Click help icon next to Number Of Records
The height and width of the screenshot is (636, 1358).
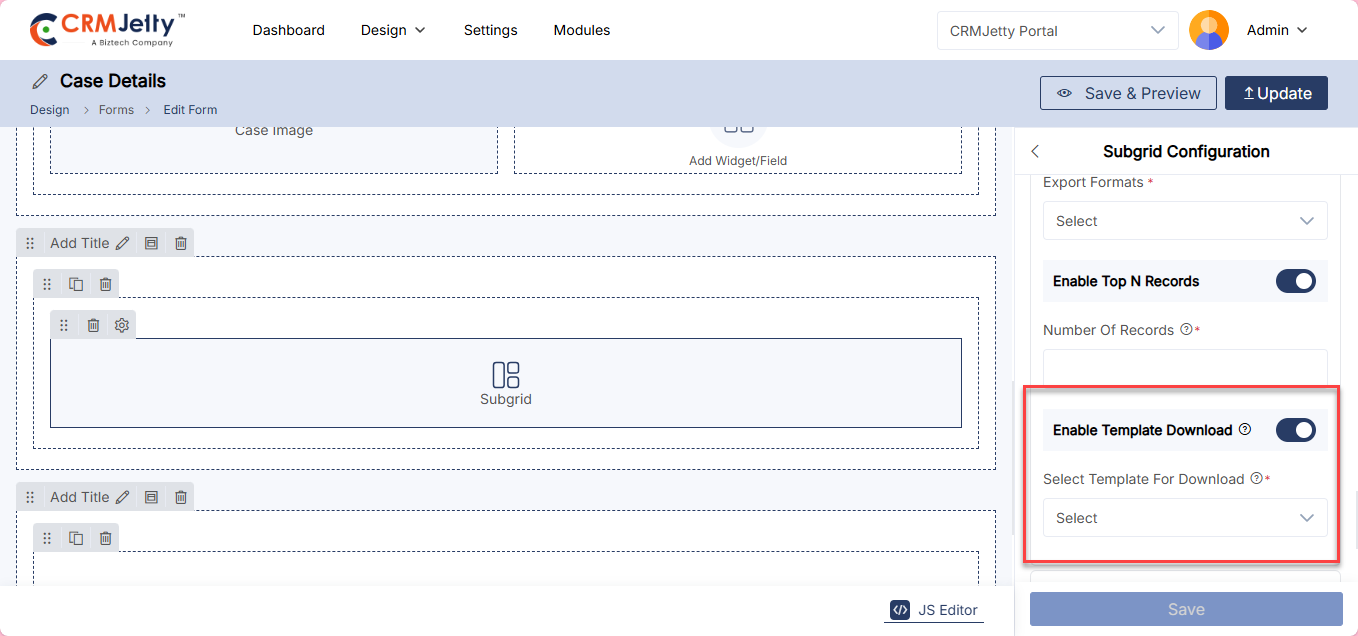1186,329
